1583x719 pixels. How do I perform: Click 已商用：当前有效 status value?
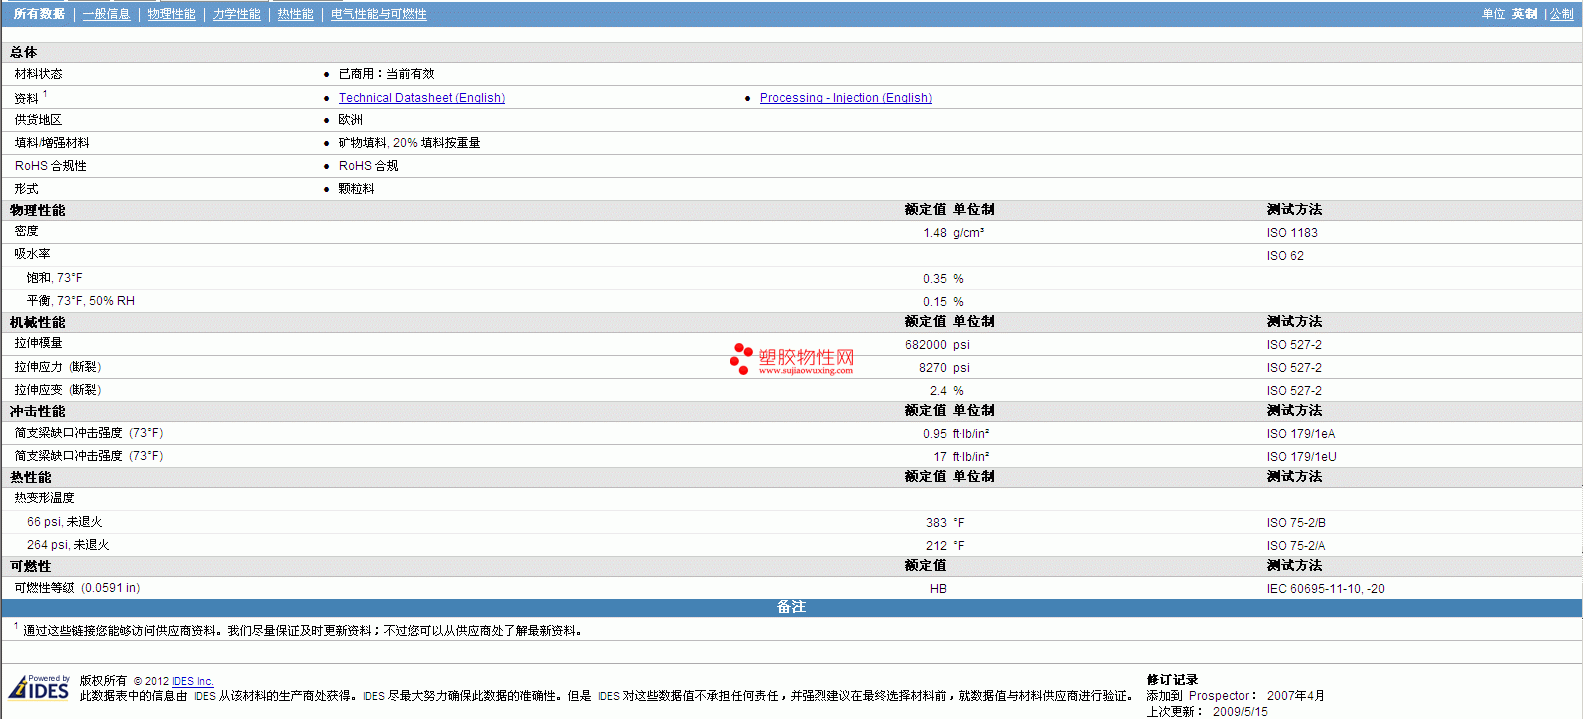coord(386,74)
